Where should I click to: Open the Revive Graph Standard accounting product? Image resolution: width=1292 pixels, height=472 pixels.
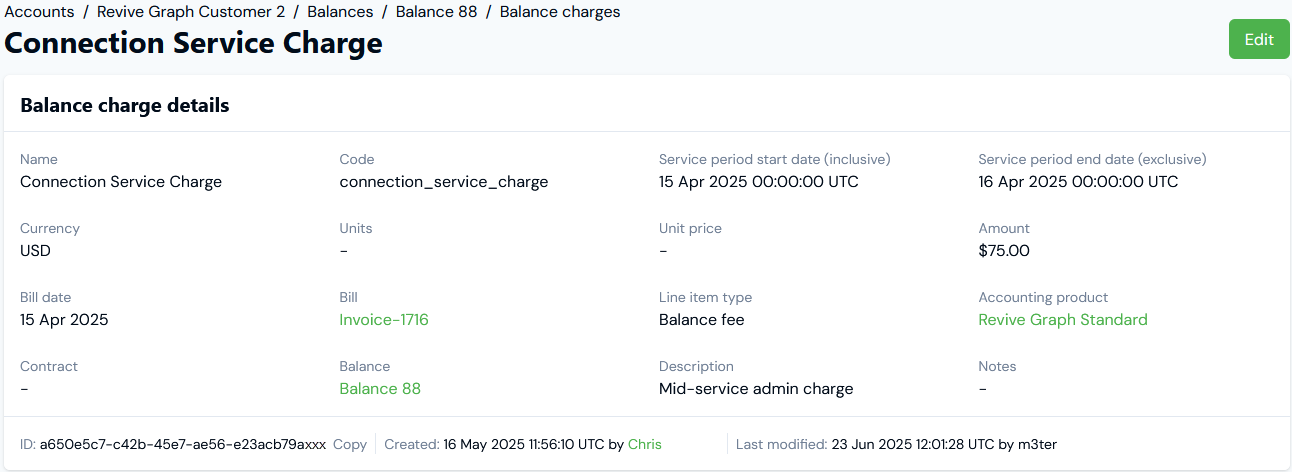point(1062,320)
